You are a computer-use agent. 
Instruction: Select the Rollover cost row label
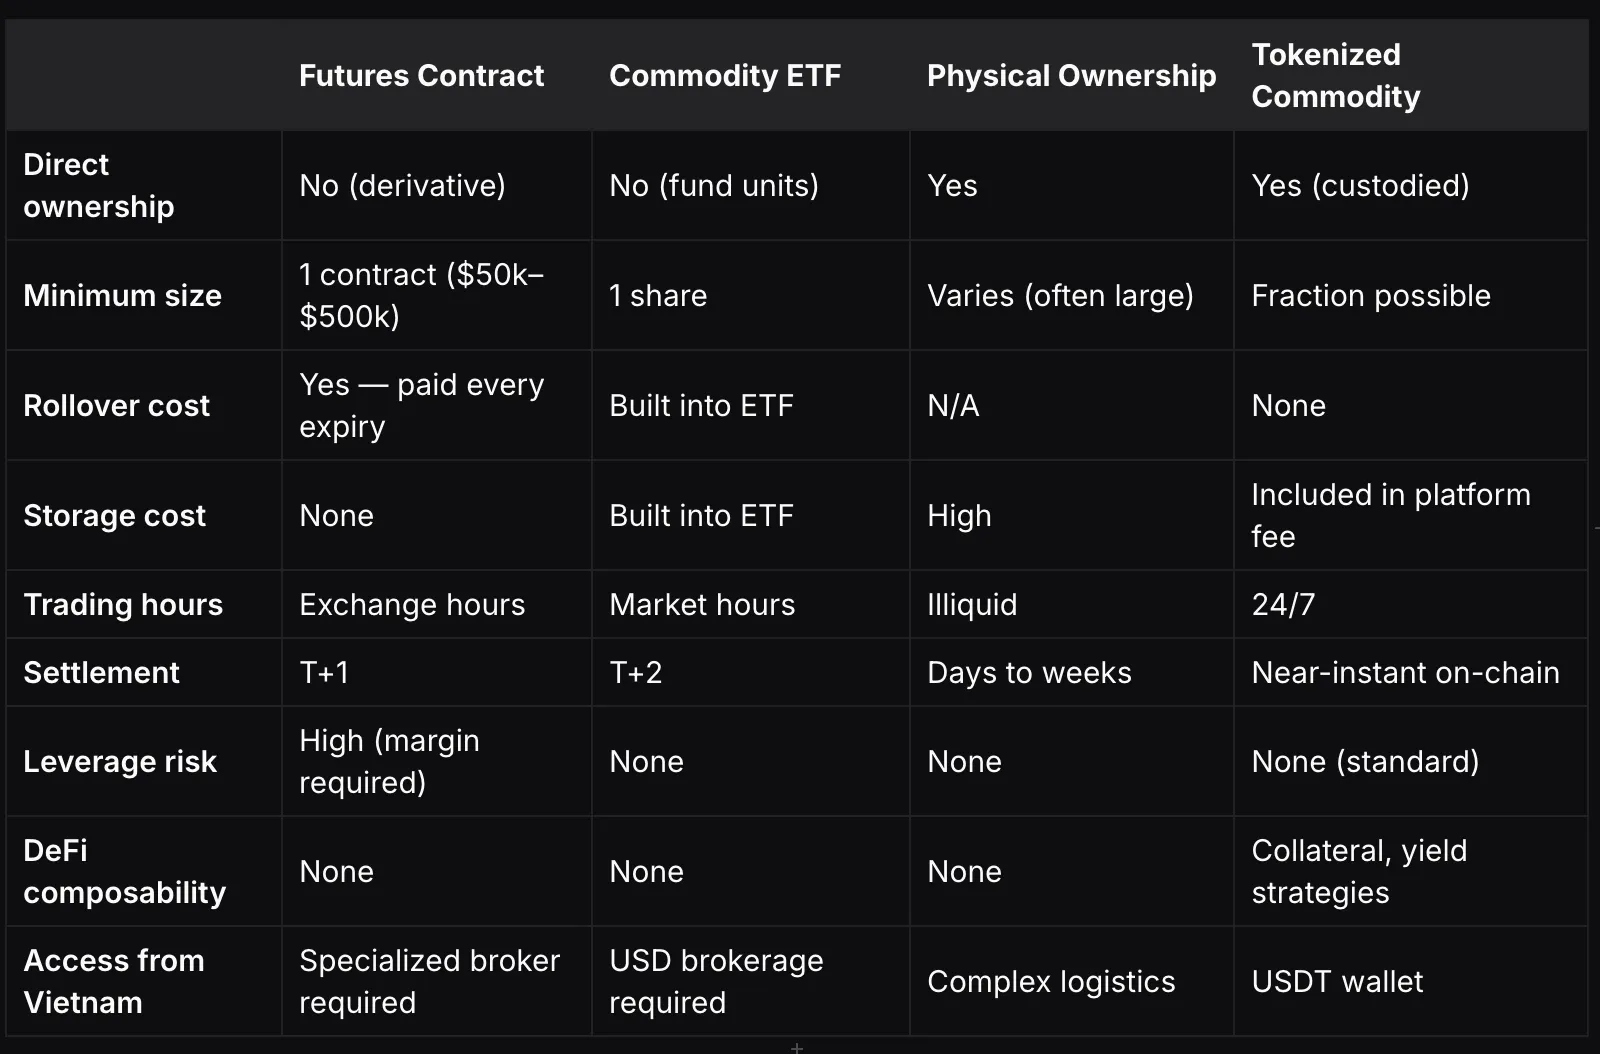pyautogui.click(x=116, y=406)
